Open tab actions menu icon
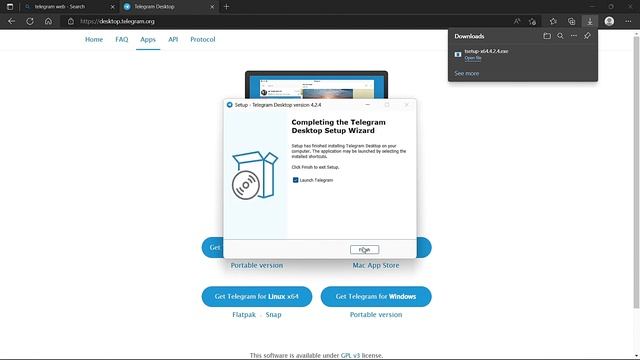Viewport: 640px width, 360px height. tap(10, 7)
